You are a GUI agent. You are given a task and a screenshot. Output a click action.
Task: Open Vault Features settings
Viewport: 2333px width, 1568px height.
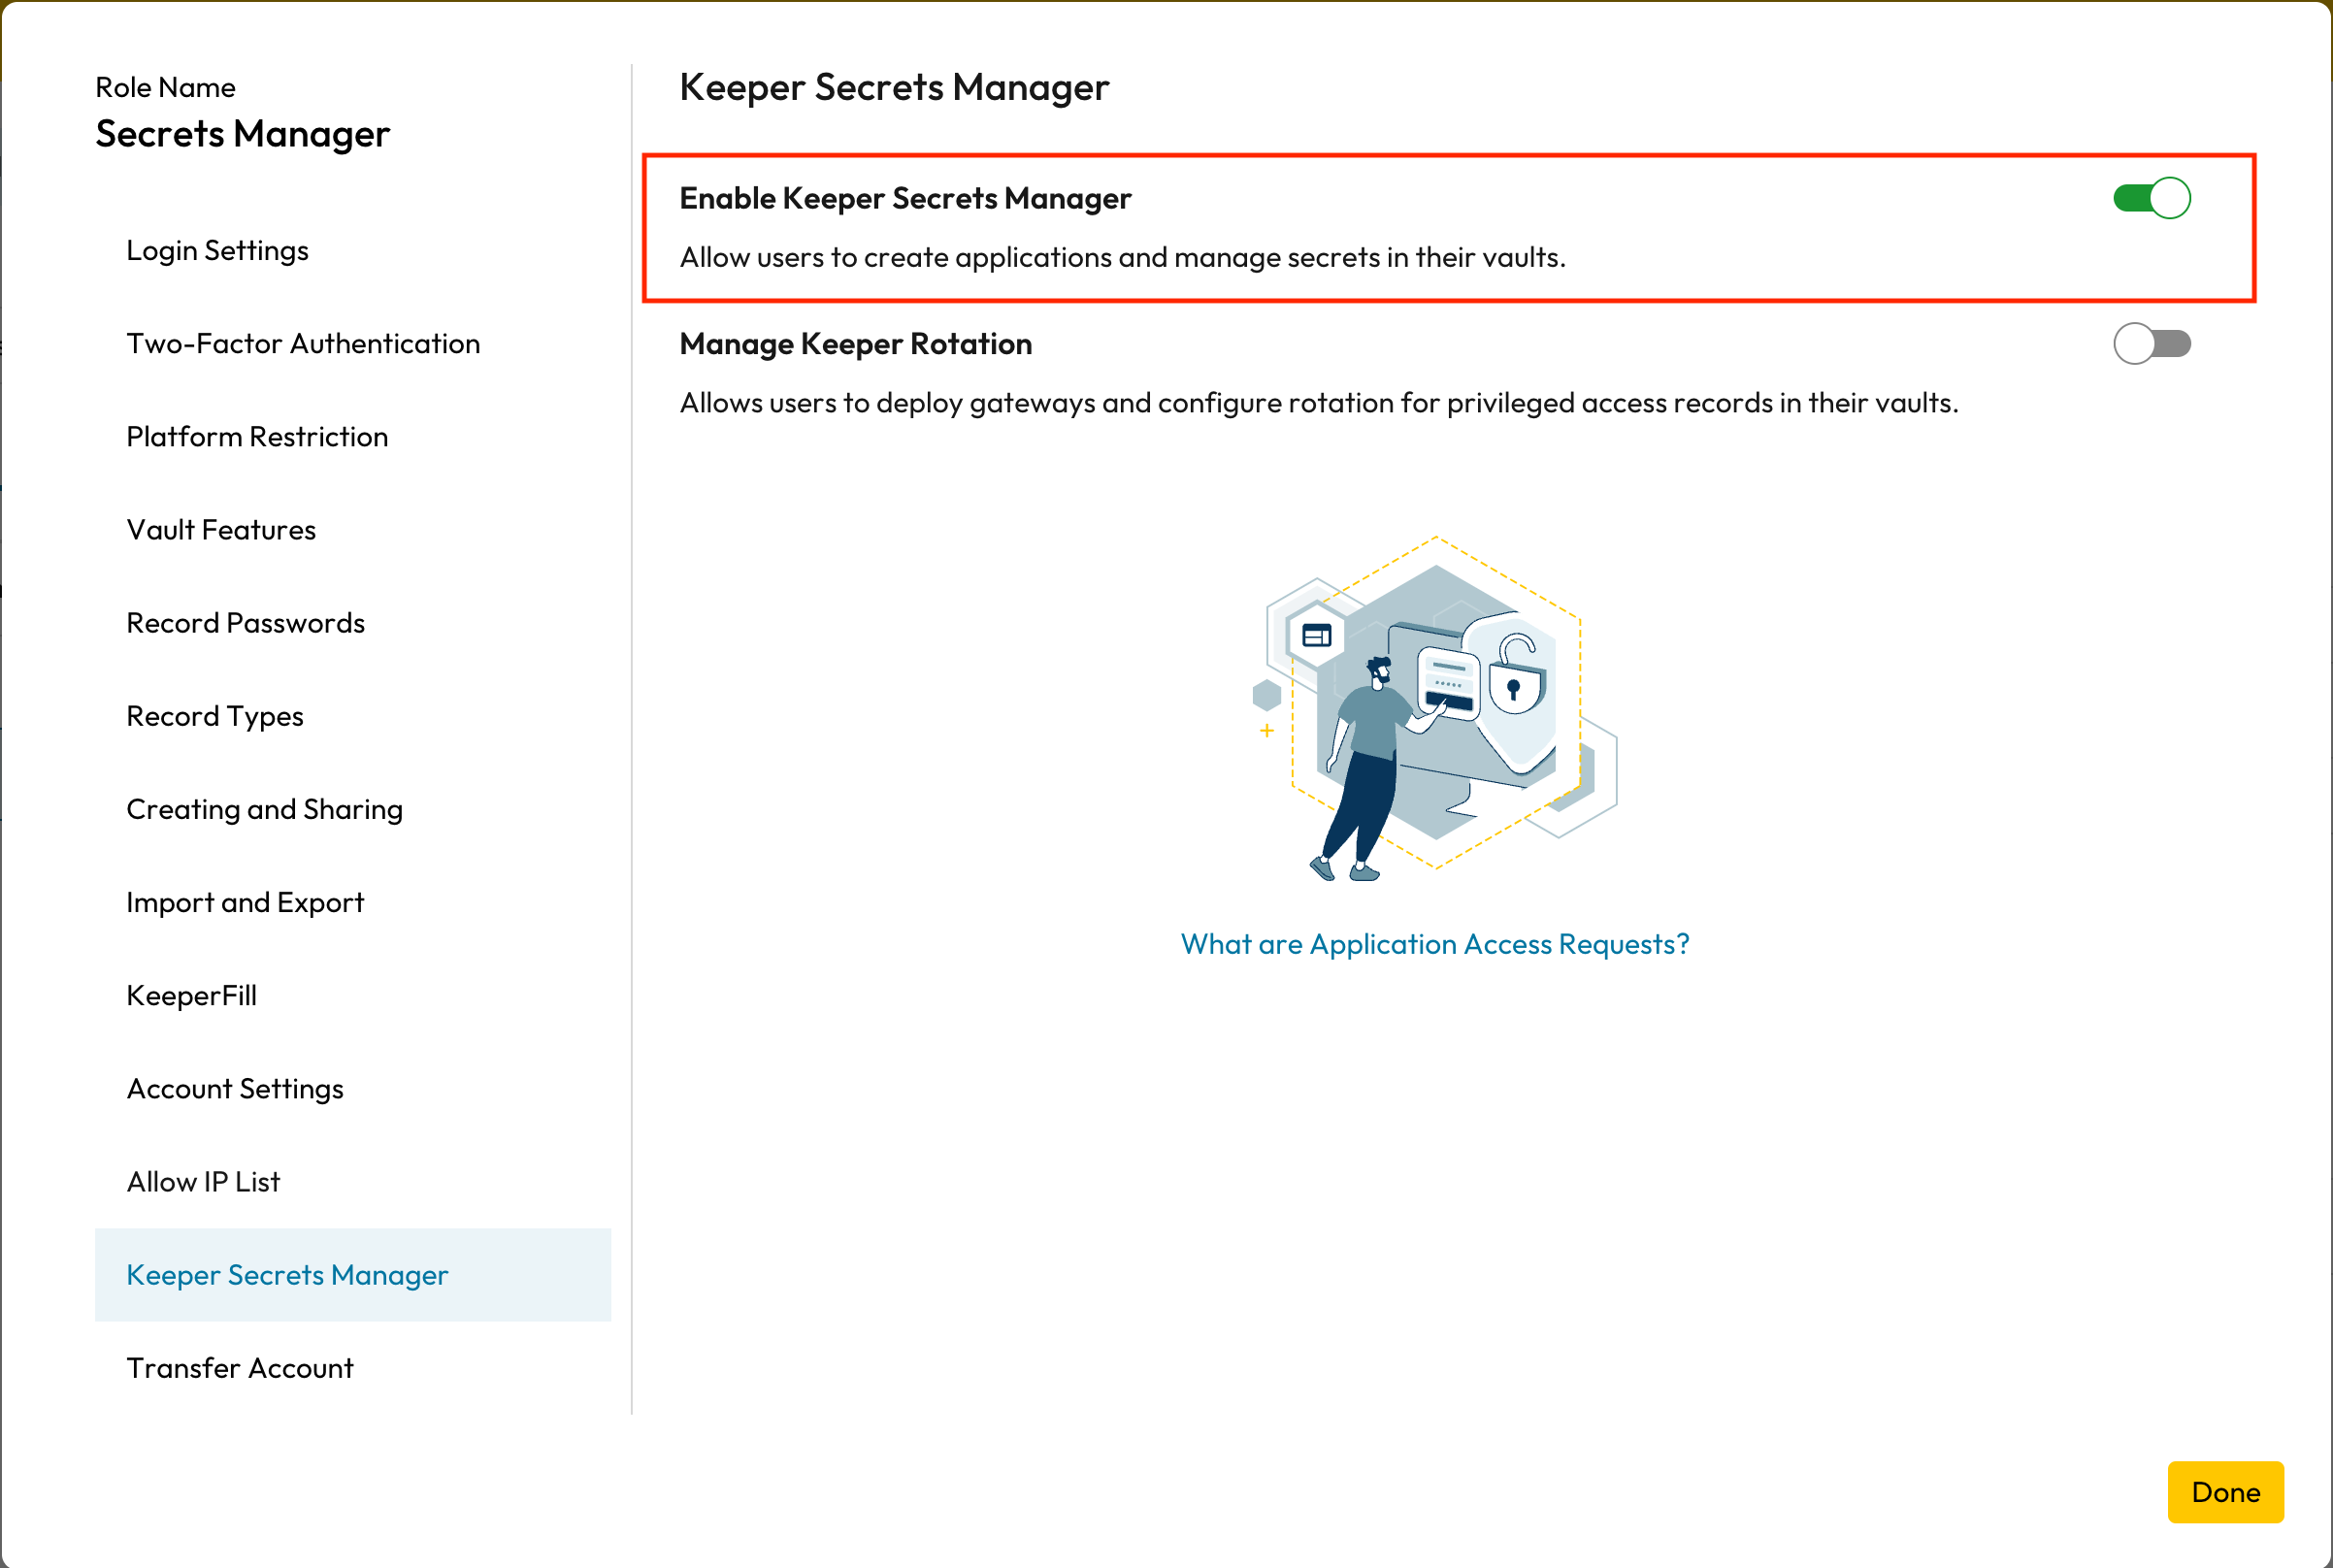pyautogui.click(x=221, y=530)
